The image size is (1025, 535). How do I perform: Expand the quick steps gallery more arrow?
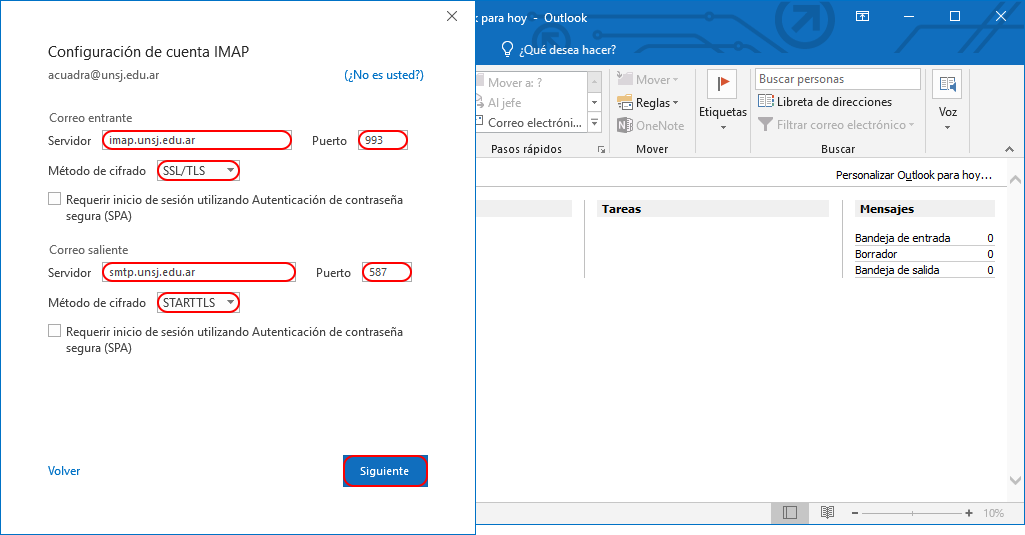595,122
